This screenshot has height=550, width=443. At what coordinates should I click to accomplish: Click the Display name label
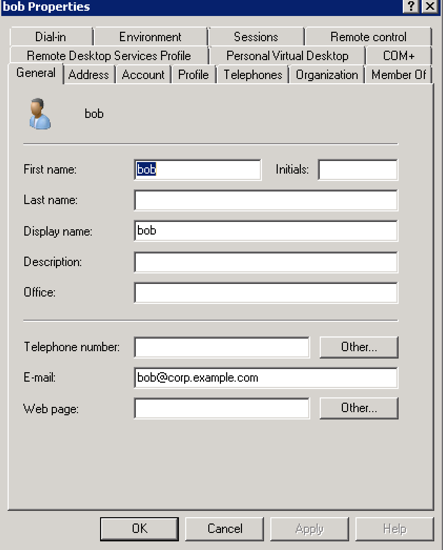click(58, 231)
